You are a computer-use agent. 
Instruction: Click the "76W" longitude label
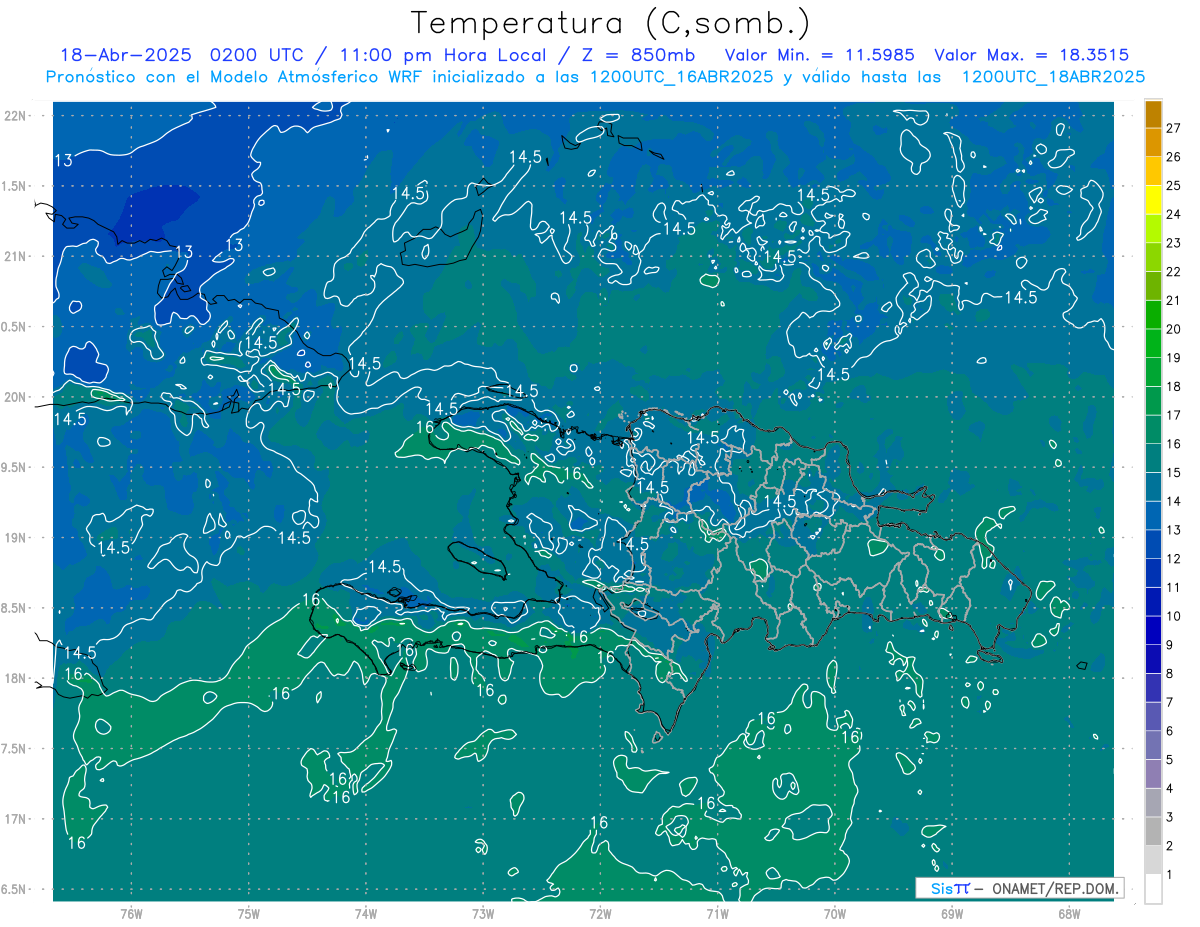click(131, 914)
